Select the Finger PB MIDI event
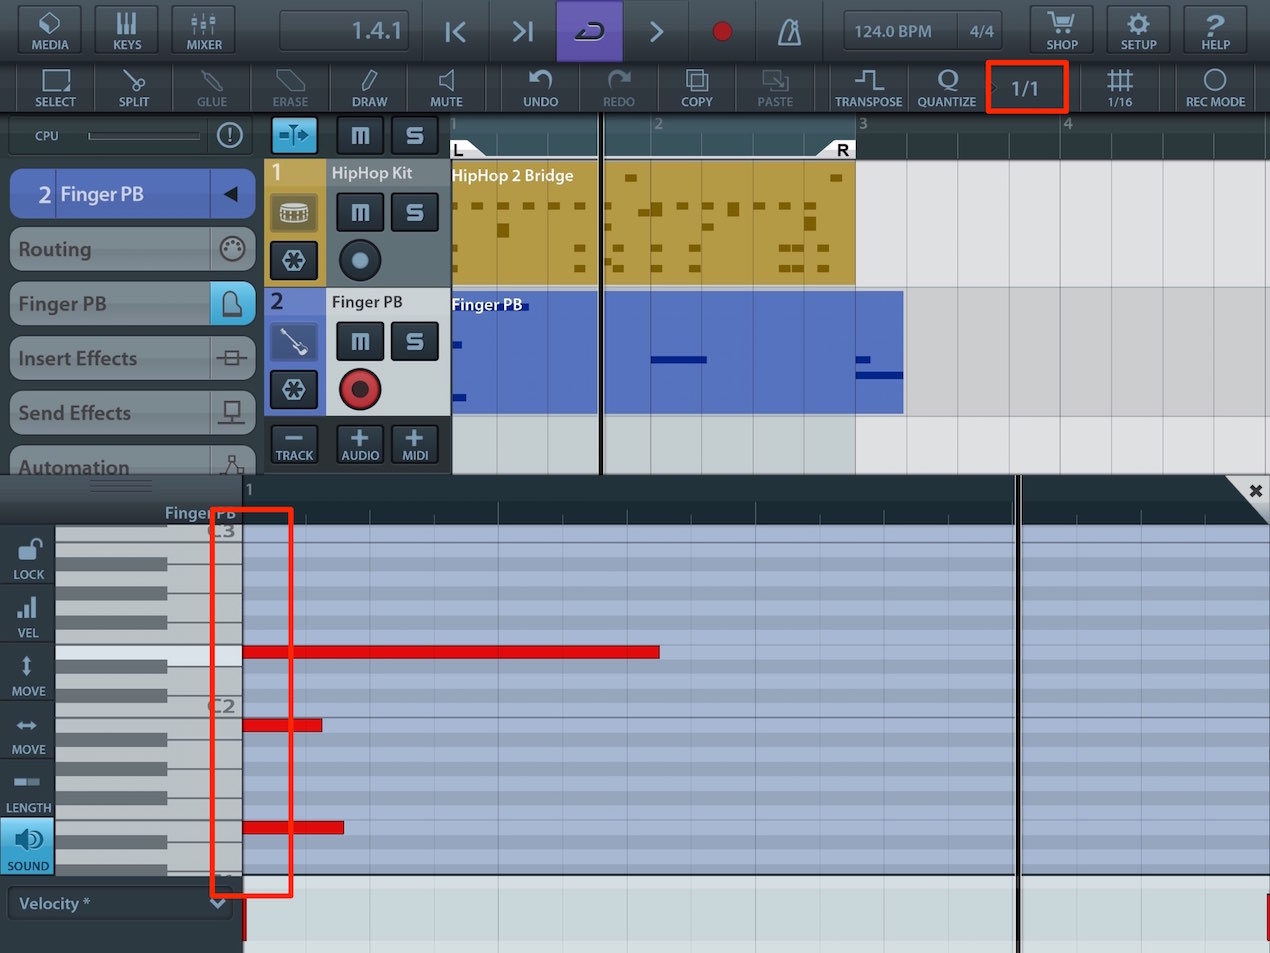Screen dimensions: 1270x953 [x=677, y=352]
